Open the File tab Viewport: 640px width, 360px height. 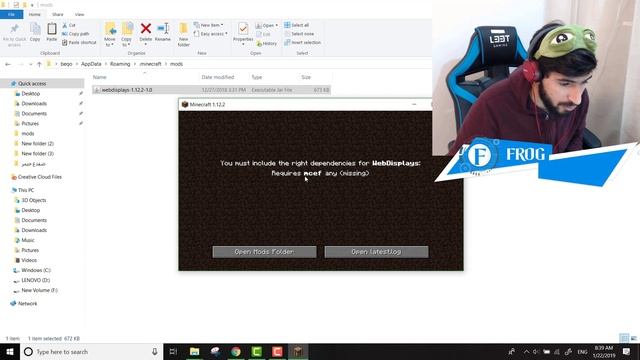tap(11, 14)
